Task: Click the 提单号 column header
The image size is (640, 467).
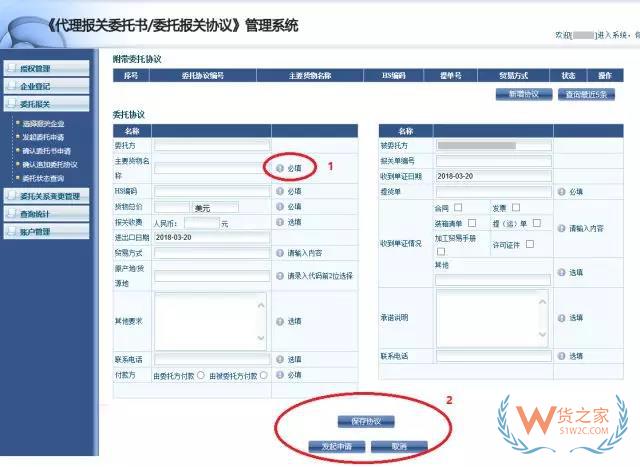Action: pos(451,76)
